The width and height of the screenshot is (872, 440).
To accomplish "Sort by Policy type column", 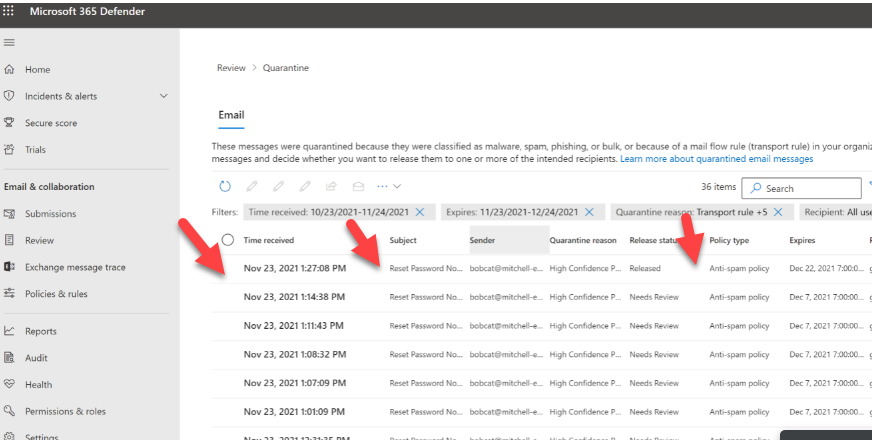I will coord(729,240).
